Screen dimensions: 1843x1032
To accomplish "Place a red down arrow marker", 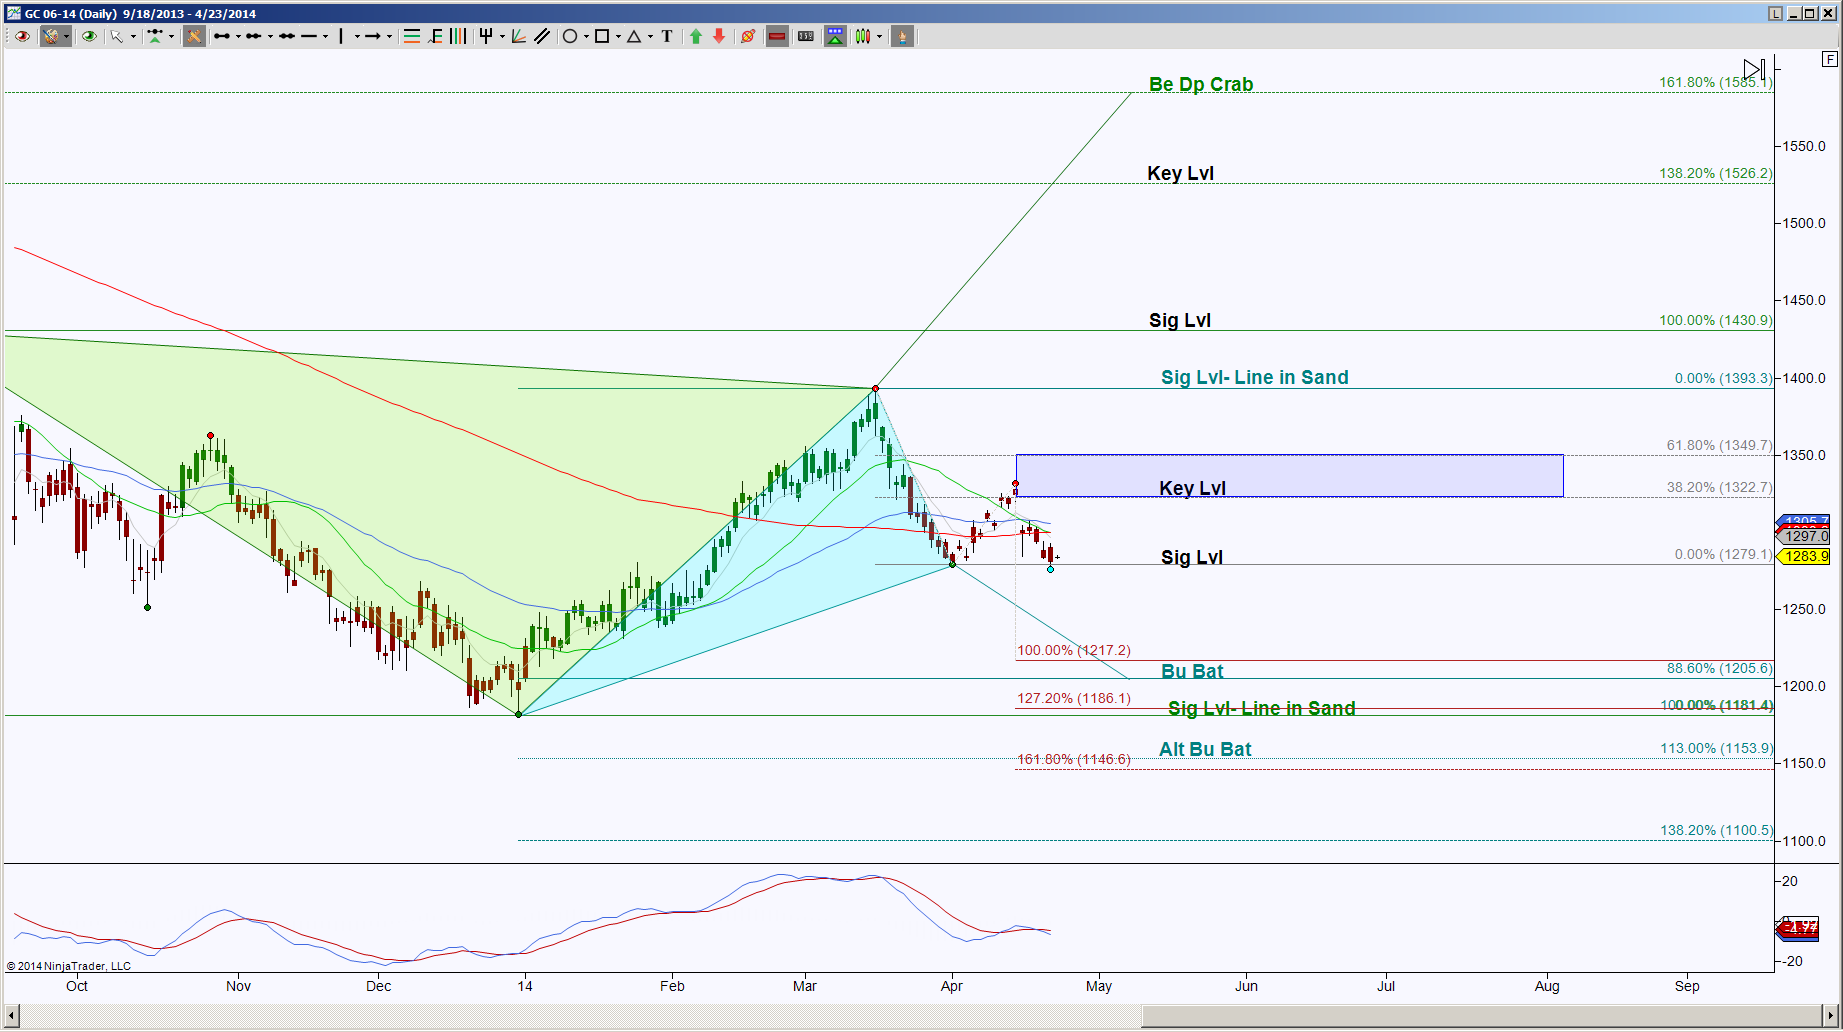I will 719,36.
